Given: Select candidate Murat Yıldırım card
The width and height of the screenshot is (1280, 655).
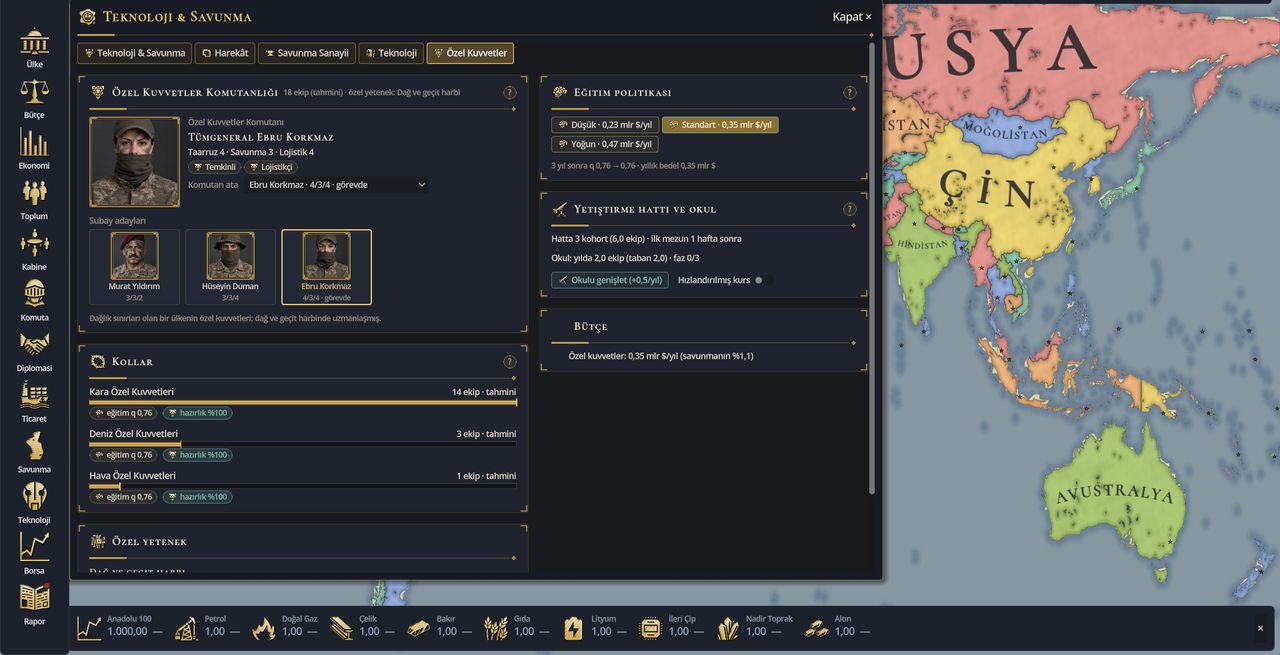Looking at the screenshot, I should click(x=134, y=267).
